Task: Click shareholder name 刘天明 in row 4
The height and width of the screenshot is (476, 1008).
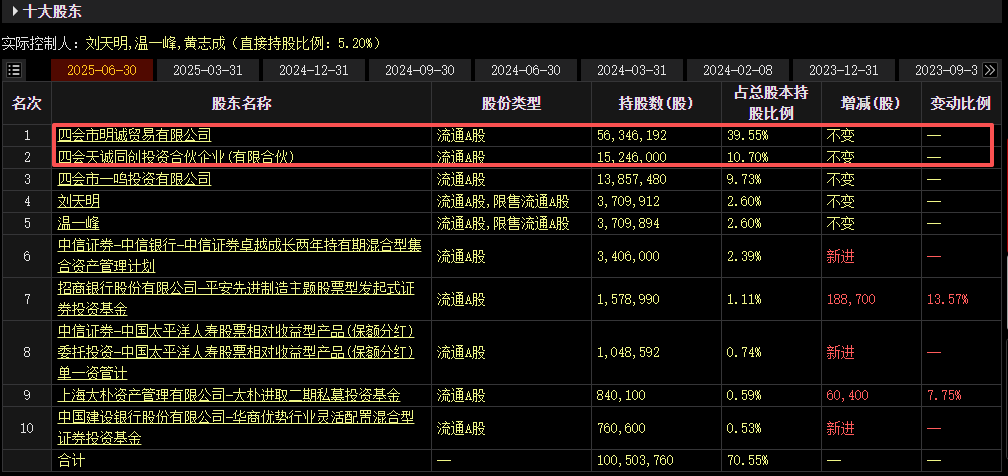Action: (x=78, y=201)
